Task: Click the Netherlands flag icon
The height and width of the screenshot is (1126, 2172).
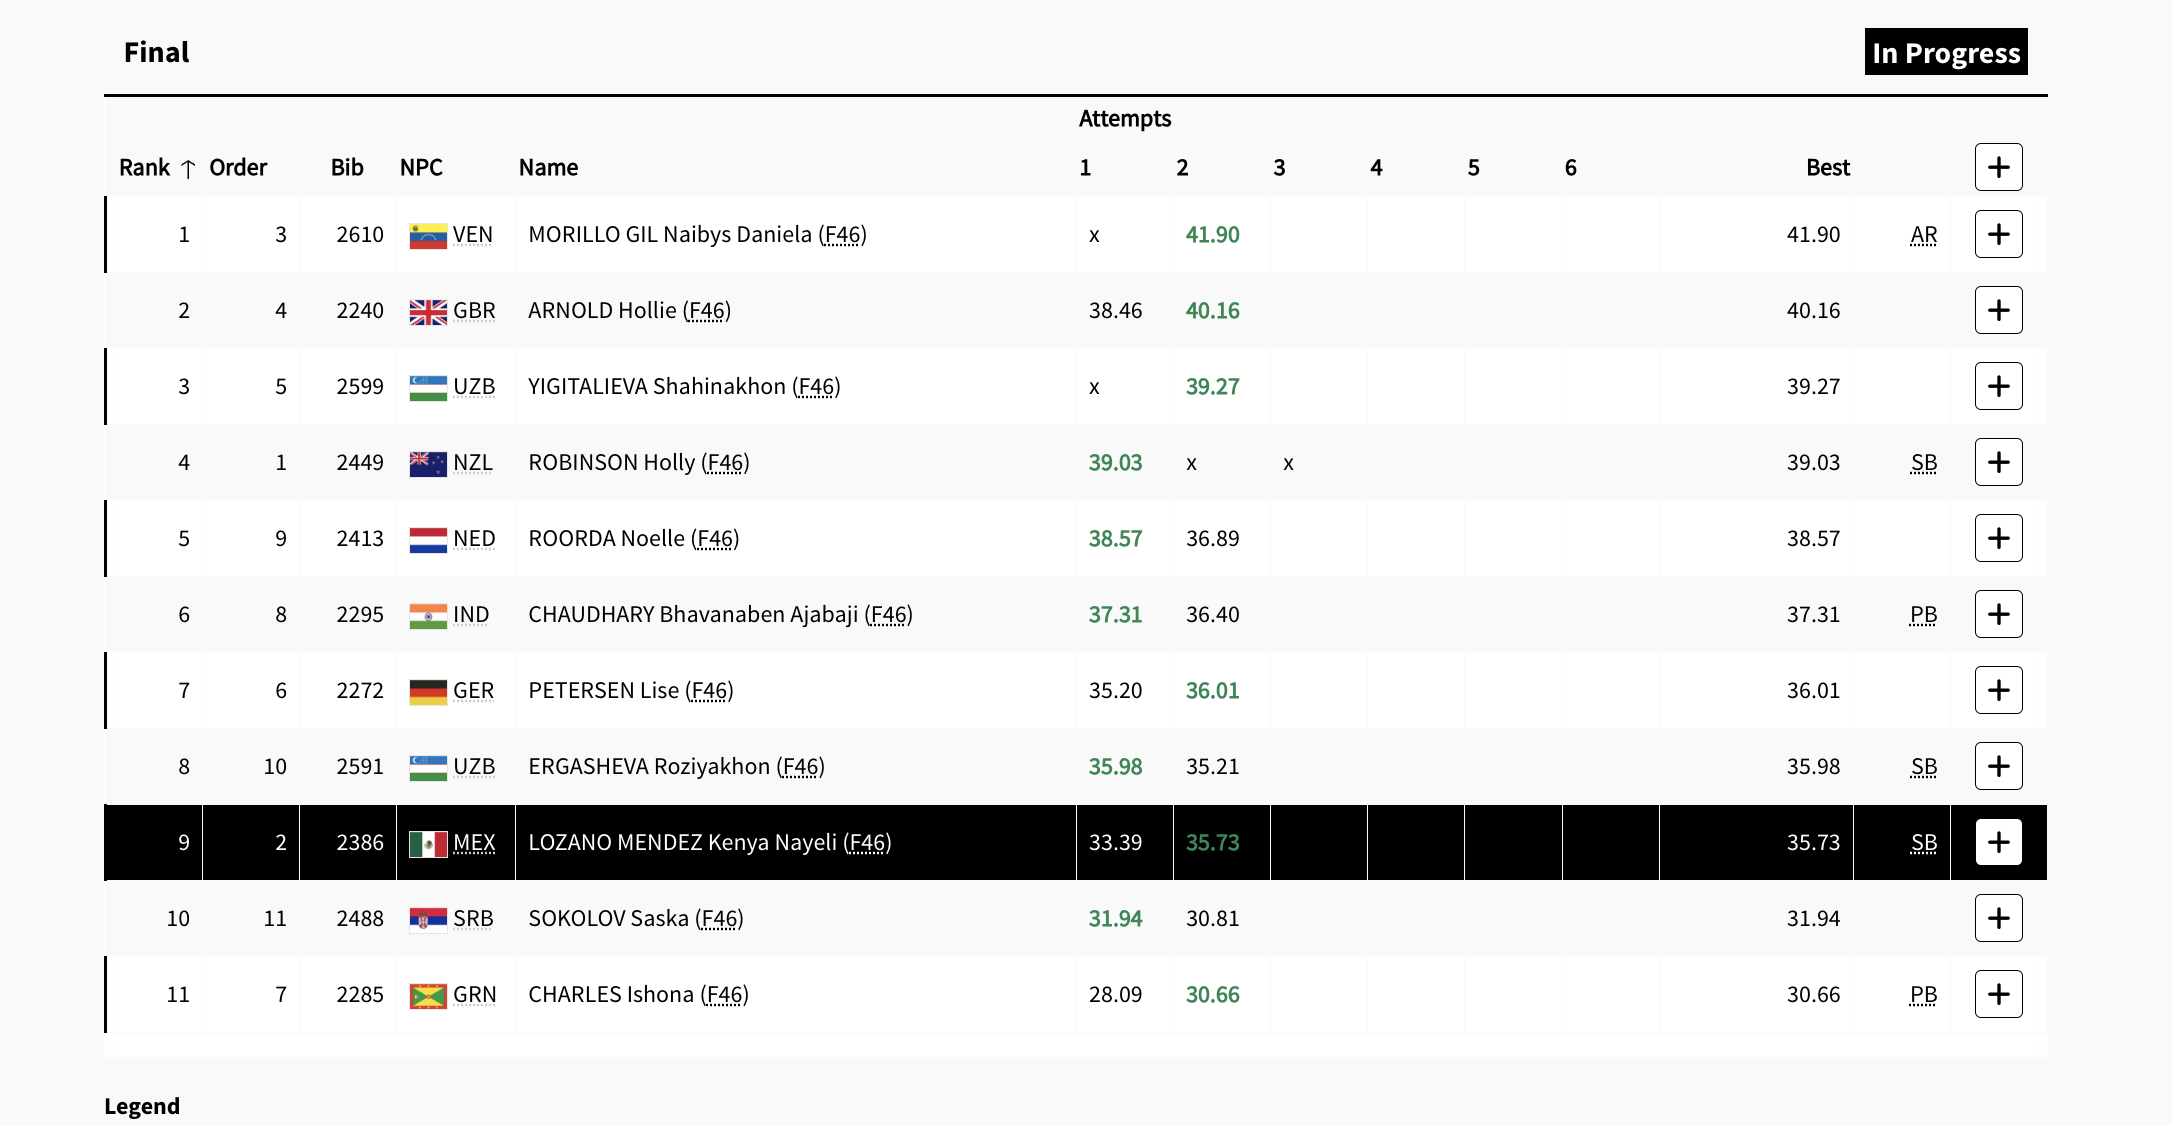Action: pos(428,539)
